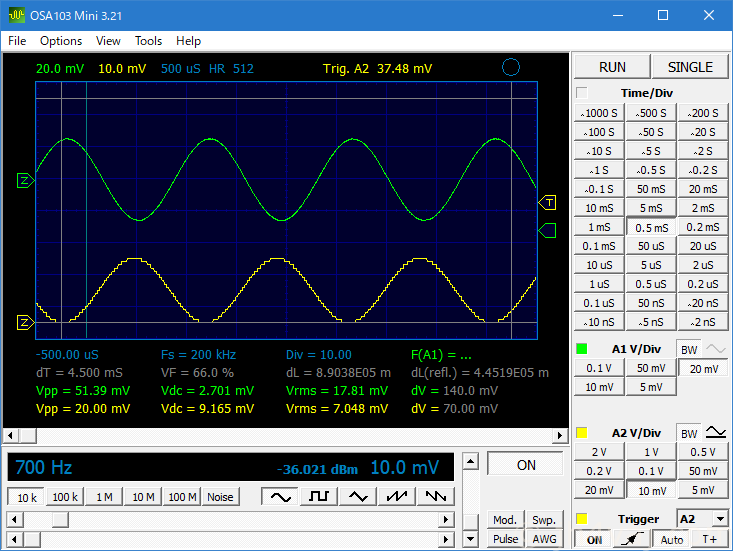Enable the Mod. modulation button
Image resolution: width=733 pixels, height=551 pixels.
(504, 520)
